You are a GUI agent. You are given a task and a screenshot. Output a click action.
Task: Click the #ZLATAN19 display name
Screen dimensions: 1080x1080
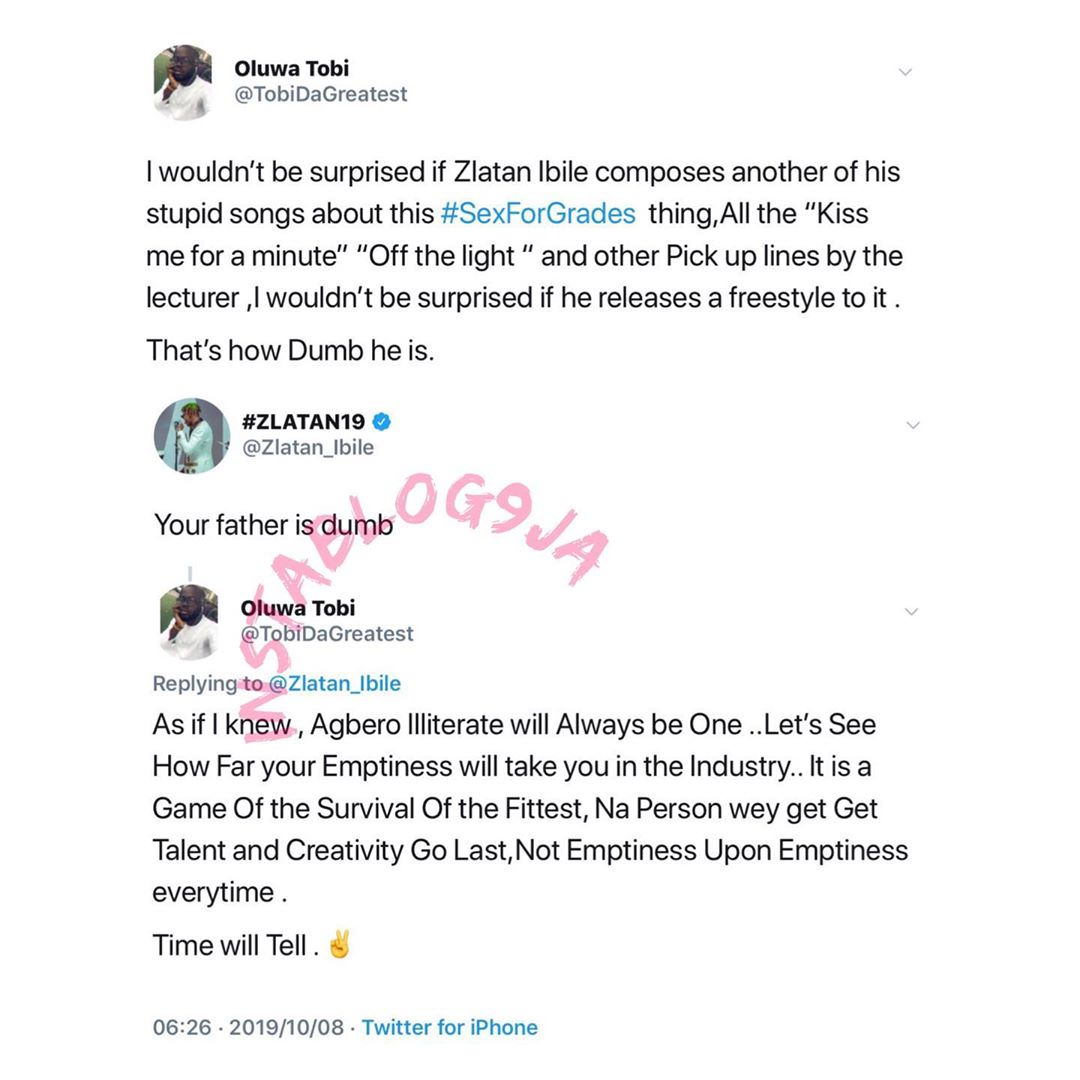303,421
